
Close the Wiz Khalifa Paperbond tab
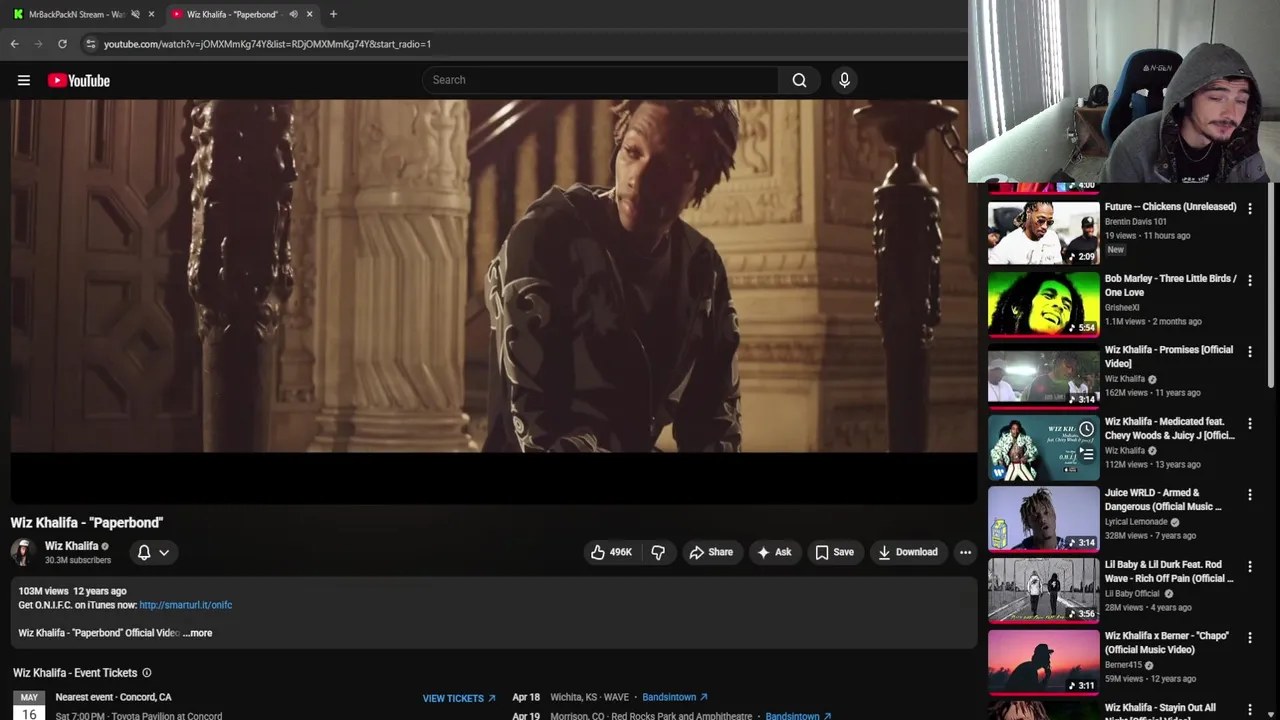pos(309,14)
